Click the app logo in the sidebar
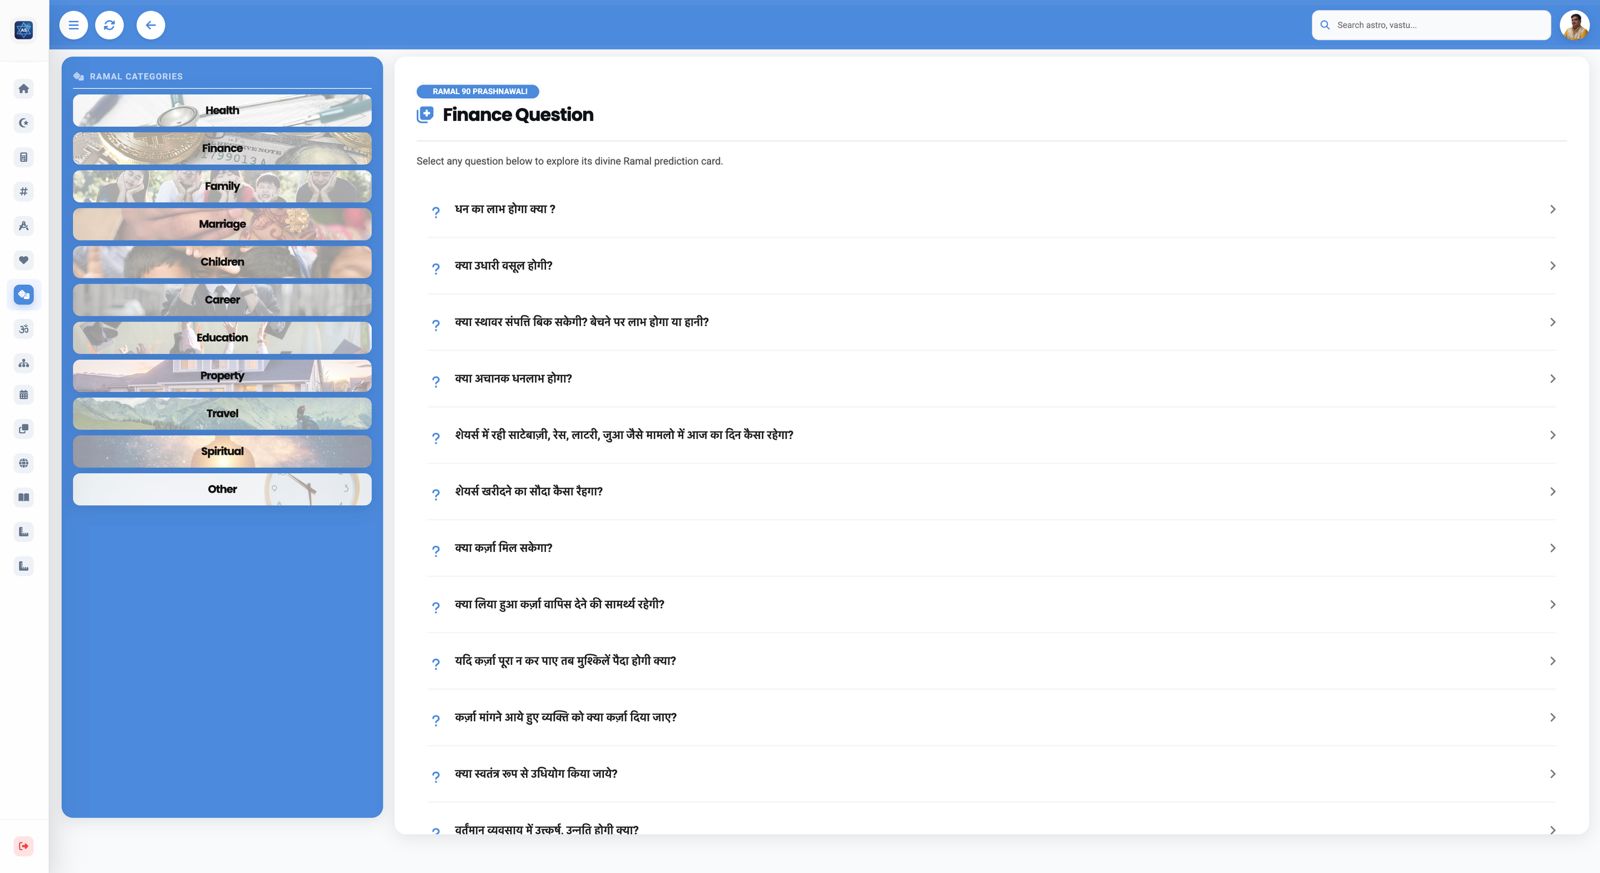The height and width of the screenshot is (873, 1600). pyautogui.click(x=24, y=30)
